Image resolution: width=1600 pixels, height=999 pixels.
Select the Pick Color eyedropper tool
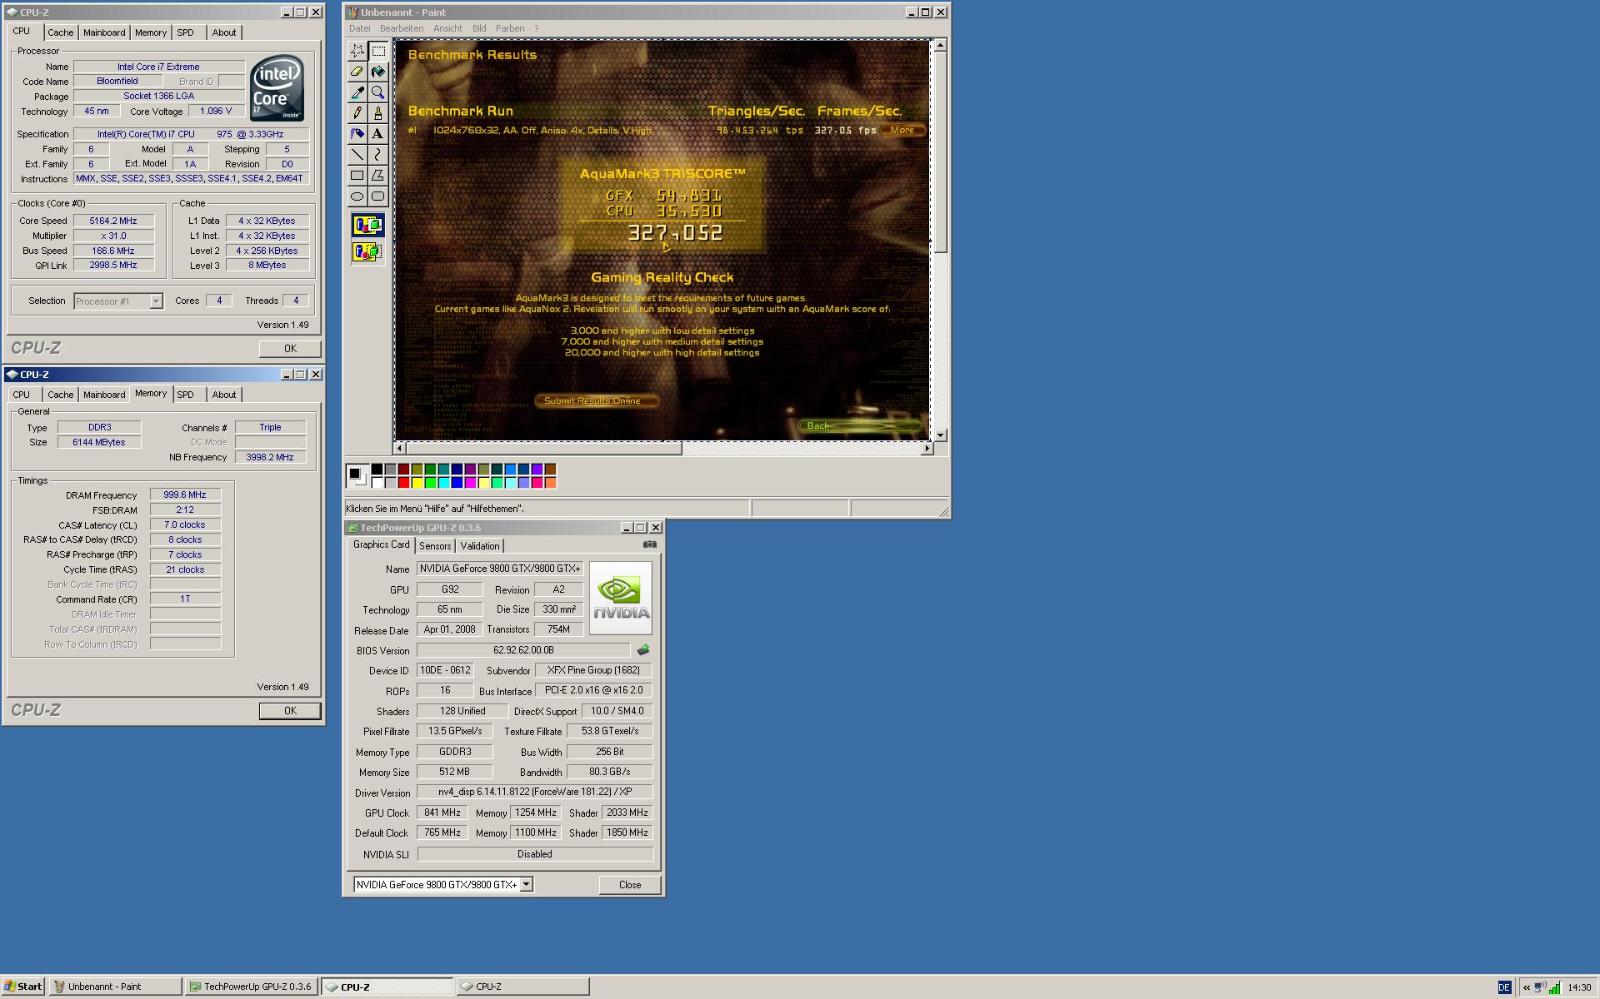pos(357,92)
